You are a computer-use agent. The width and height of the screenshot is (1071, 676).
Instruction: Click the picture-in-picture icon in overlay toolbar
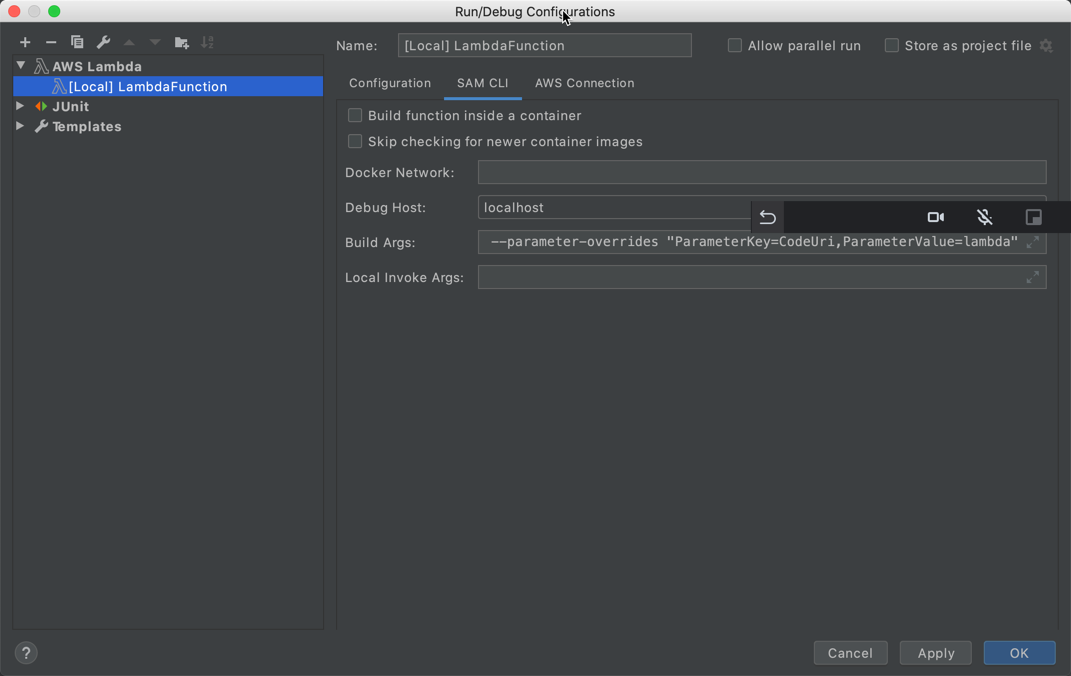(1033, 217)
